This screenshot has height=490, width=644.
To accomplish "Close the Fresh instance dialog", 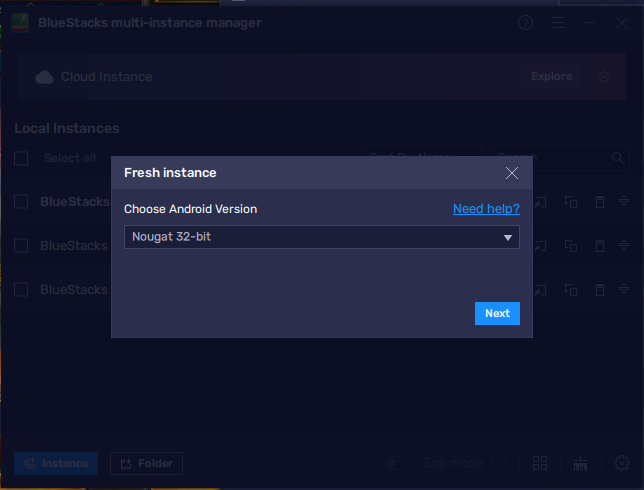I will [x=512, y=173].
